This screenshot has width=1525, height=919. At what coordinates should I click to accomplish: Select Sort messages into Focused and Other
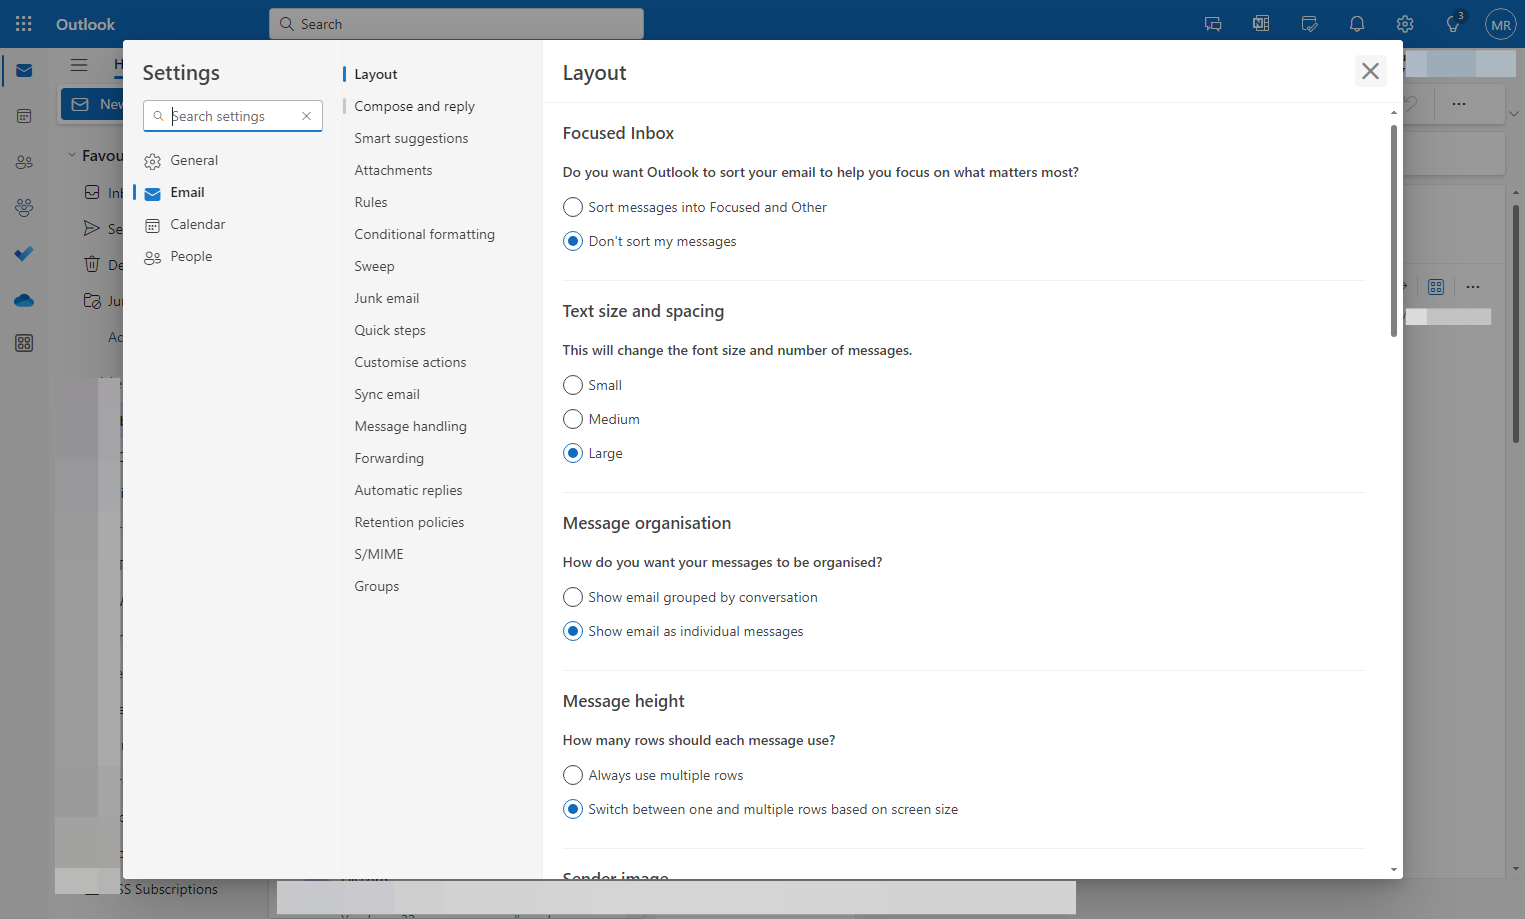point(695,207)
